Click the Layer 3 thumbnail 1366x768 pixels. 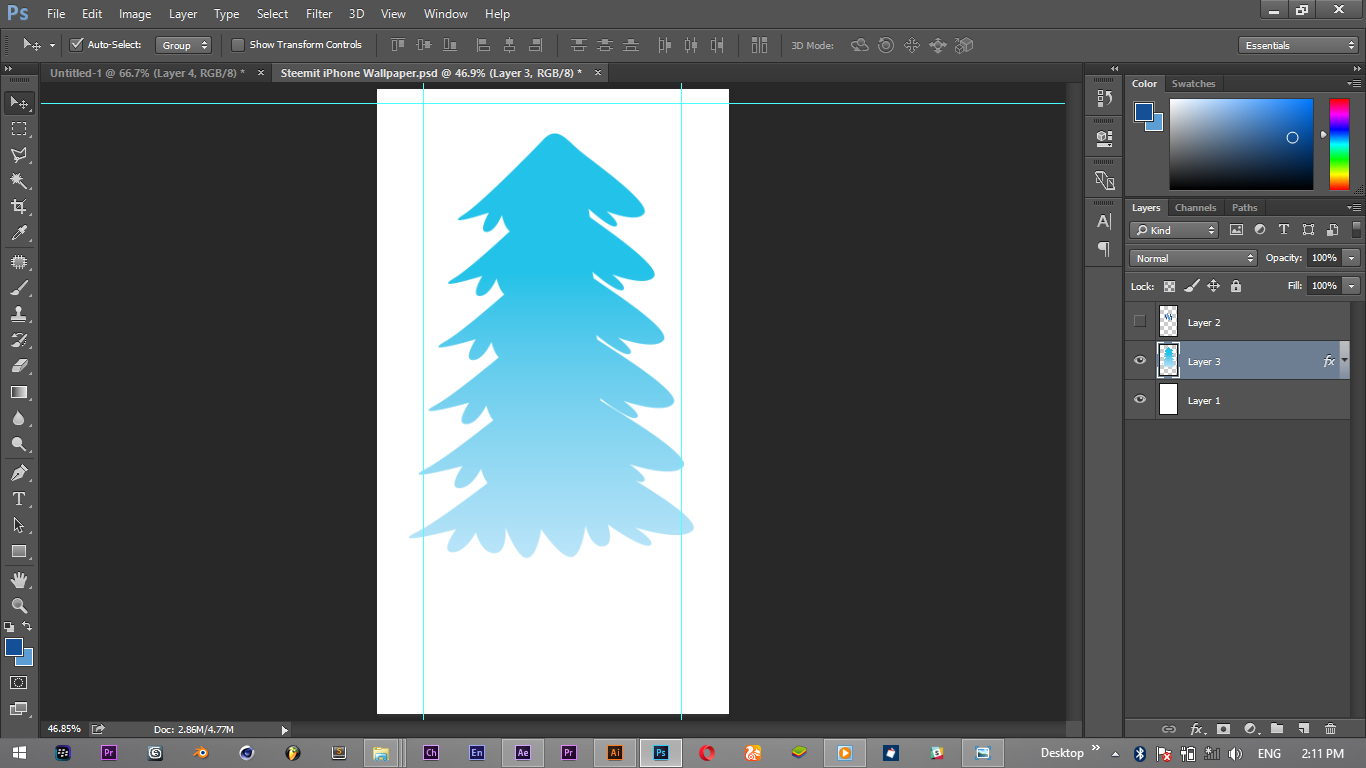tap(1168, 361)
